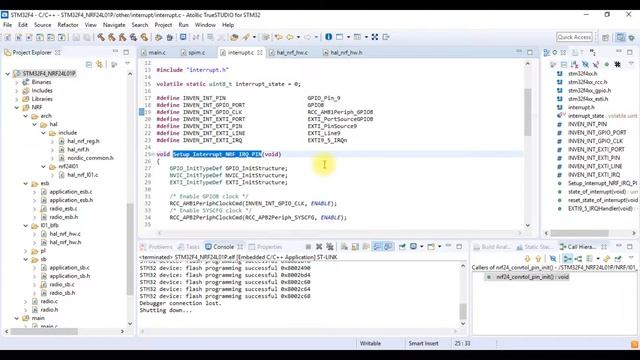
Task: Open Project Explorer view menu triangle
Action: pyautogui.click(x=127, y=64)
